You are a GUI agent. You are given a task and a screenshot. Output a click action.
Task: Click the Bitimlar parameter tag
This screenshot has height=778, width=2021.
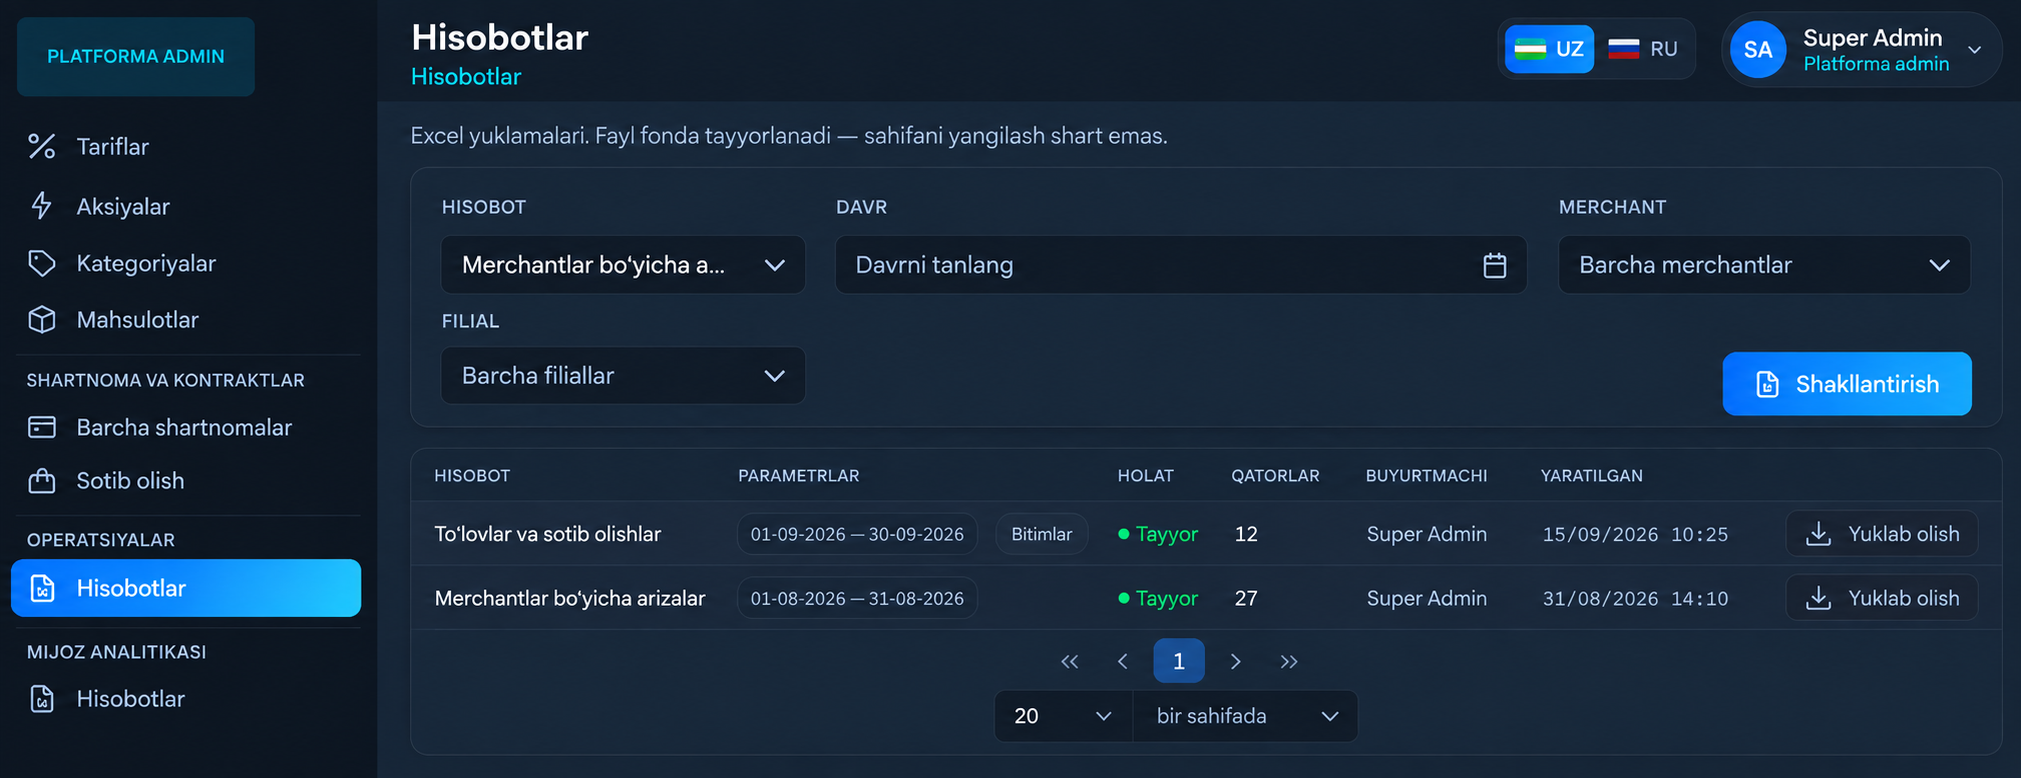pyautogui.click(x=1042, y=534)
